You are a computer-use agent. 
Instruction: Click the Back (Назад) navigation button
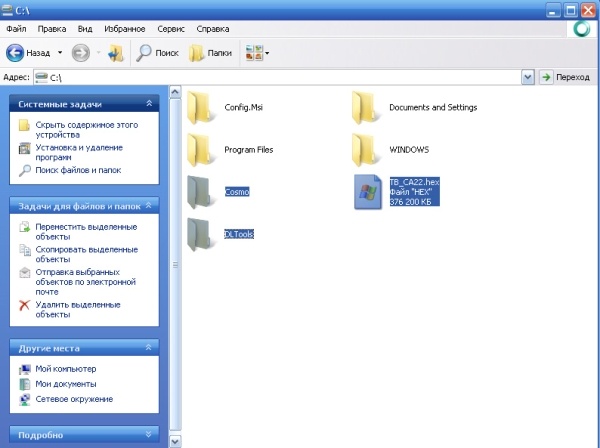pos(29,52)
